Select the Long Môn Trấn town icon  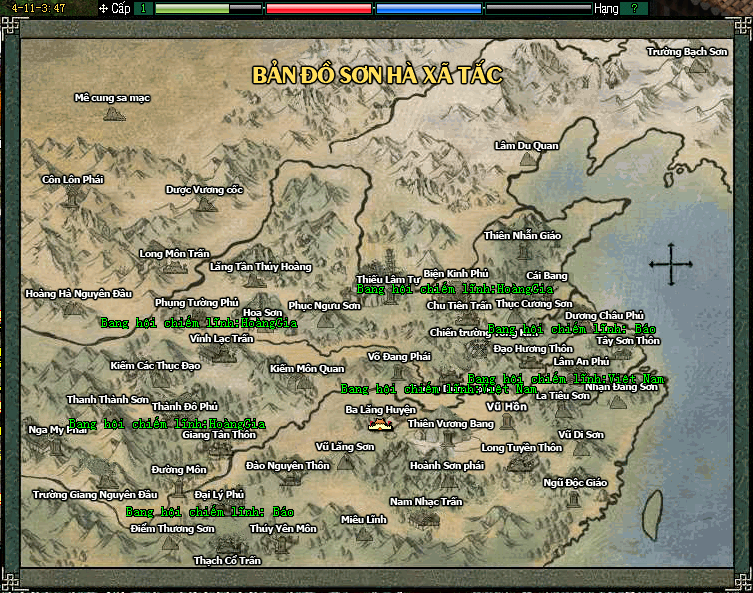(x=175, y=267)
